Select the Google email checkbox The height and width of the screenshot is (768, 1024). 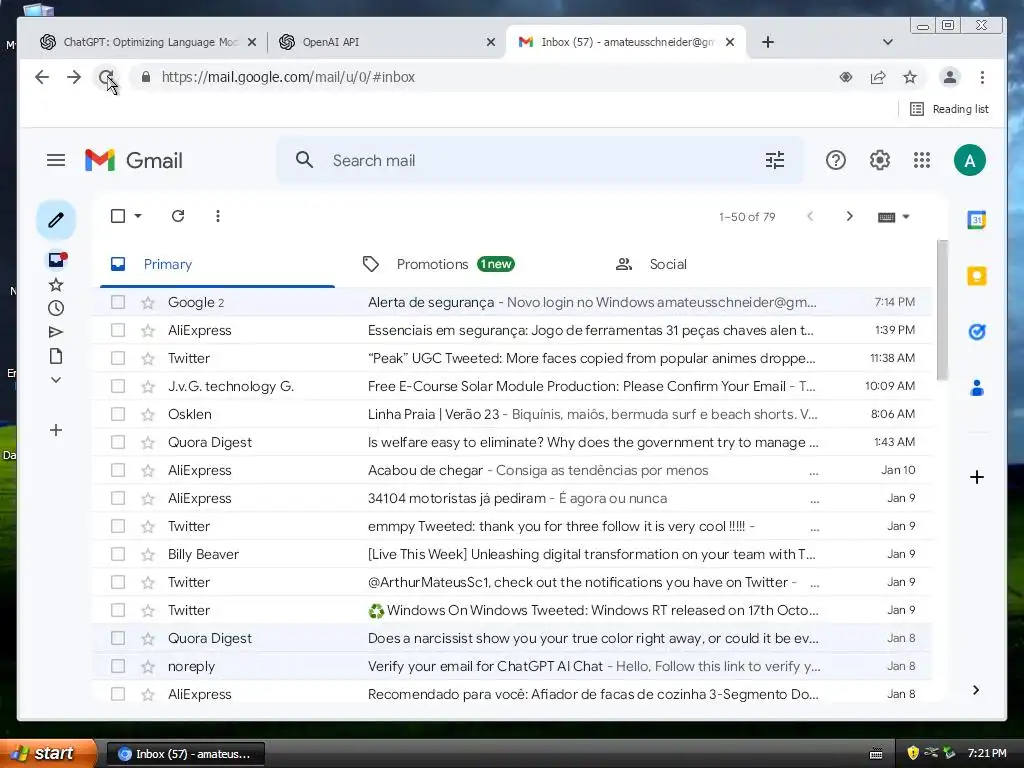[x=118, y=302]
